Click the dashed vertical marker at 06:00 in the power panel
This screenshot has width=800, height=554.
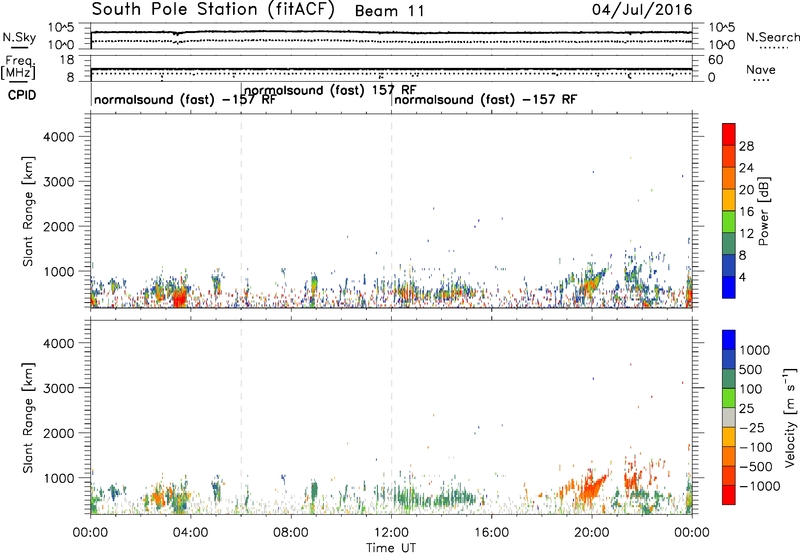(241, 211)
